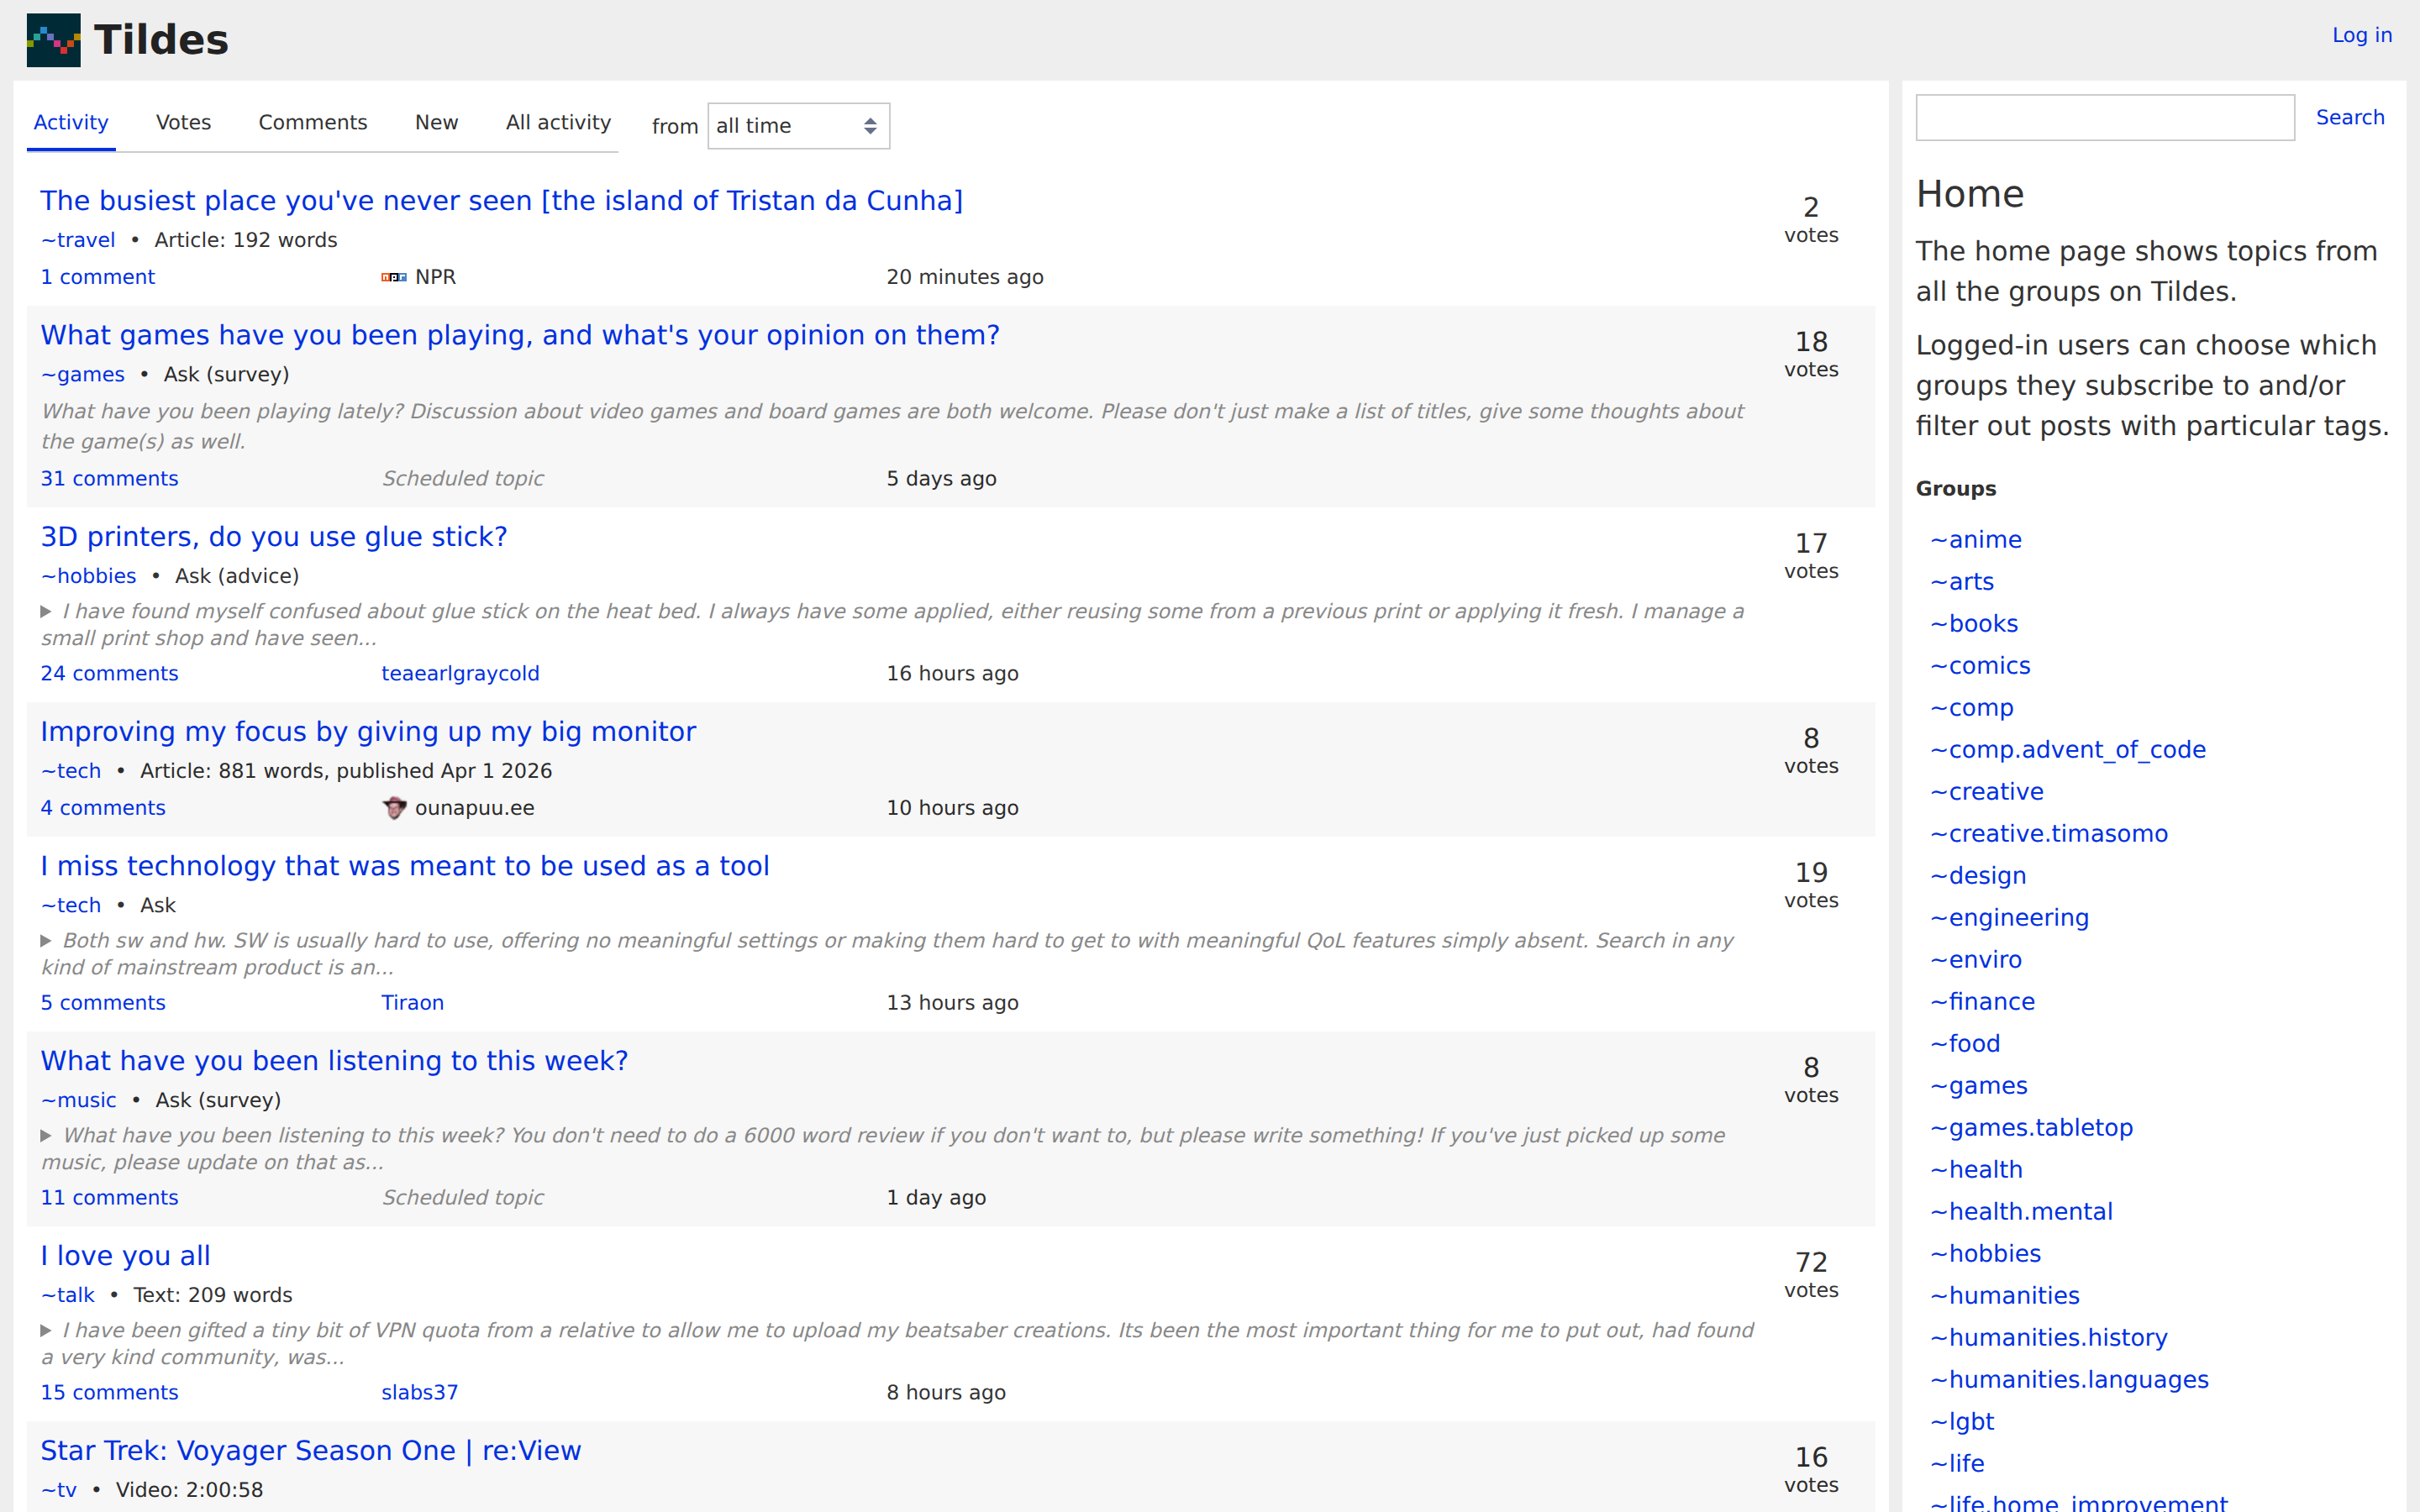Expand the 'I miss technology' topic excerpt
The image size is (2420, 1512).
pyautogui.click(x=45, y=940)
